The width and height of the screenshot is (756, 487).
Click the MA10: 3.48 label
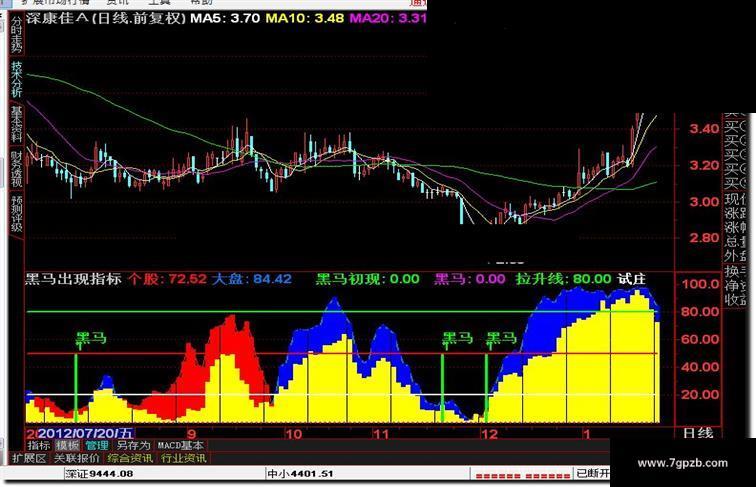tap(305, 19)
